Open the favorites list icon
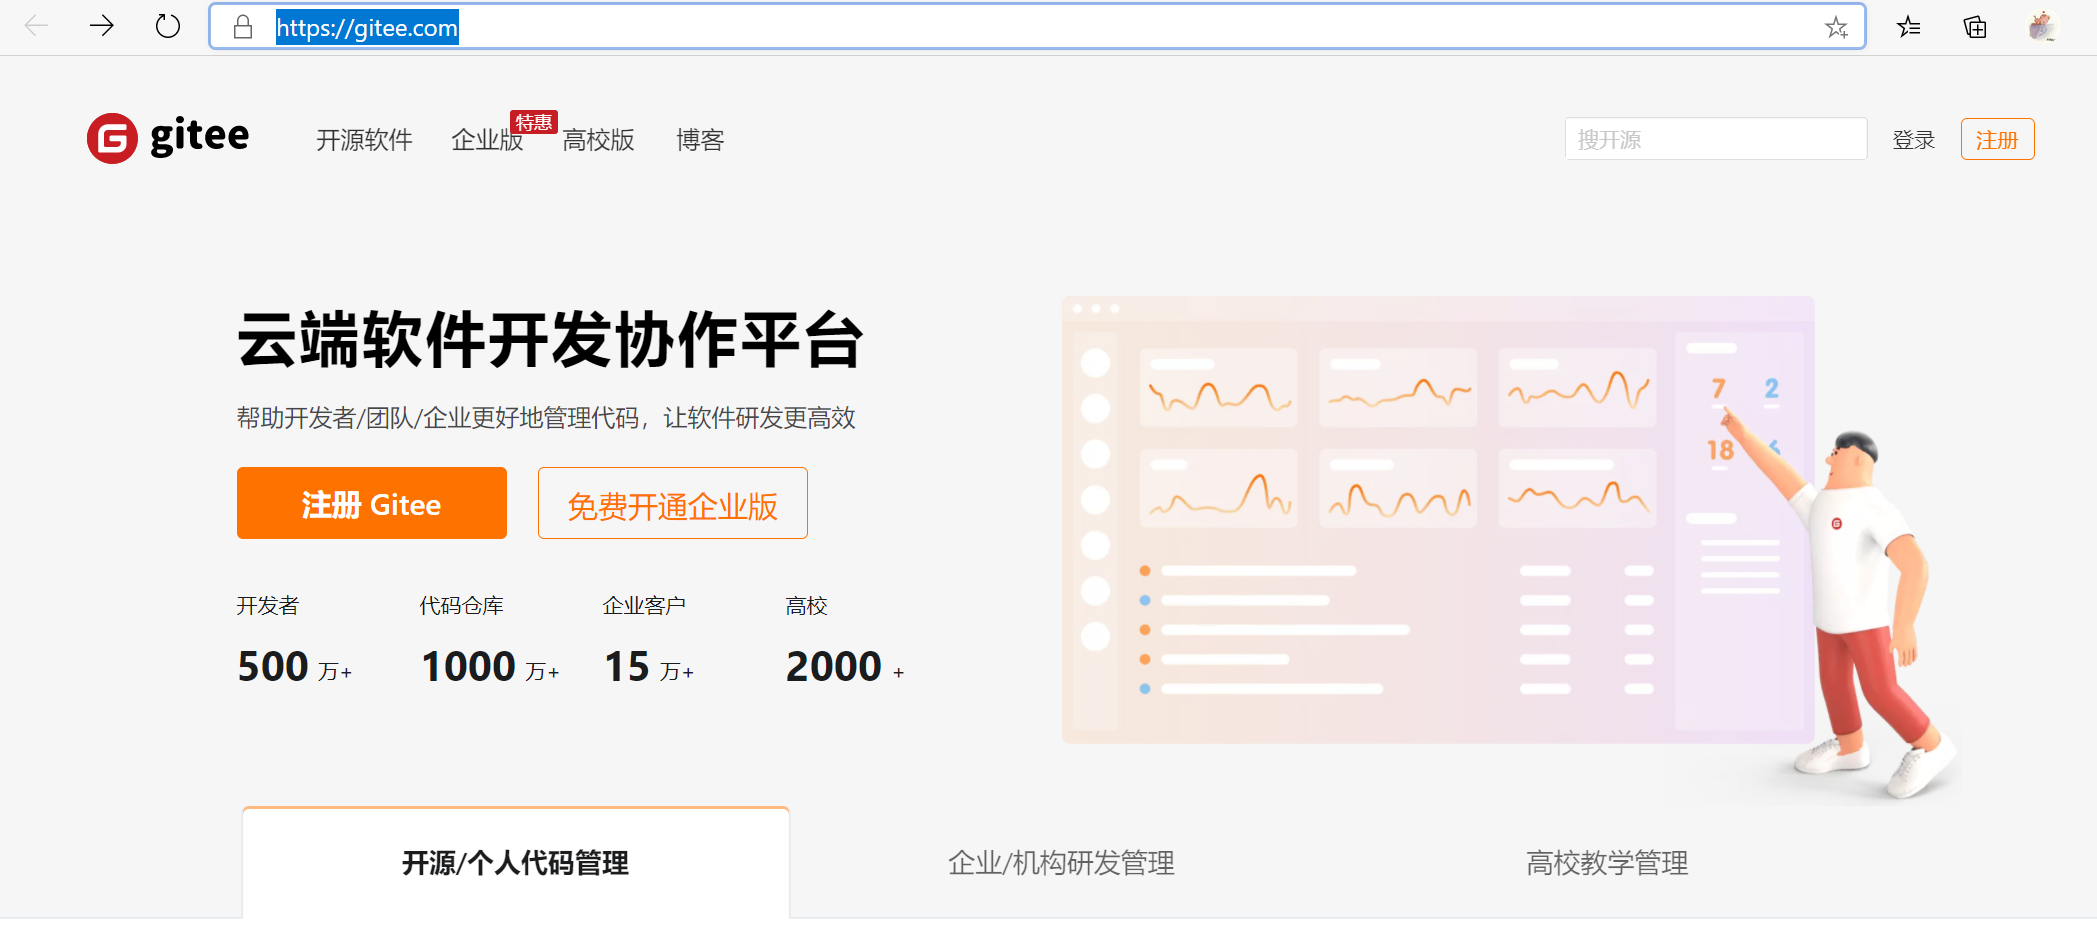 coord(1909,27)
